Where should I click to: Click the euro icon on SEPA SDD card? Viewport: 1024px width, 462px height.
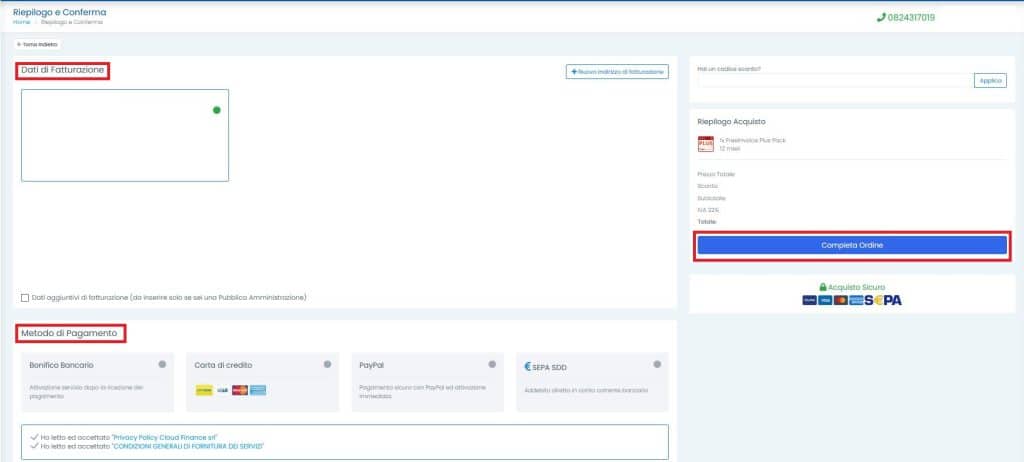[527, 366]
